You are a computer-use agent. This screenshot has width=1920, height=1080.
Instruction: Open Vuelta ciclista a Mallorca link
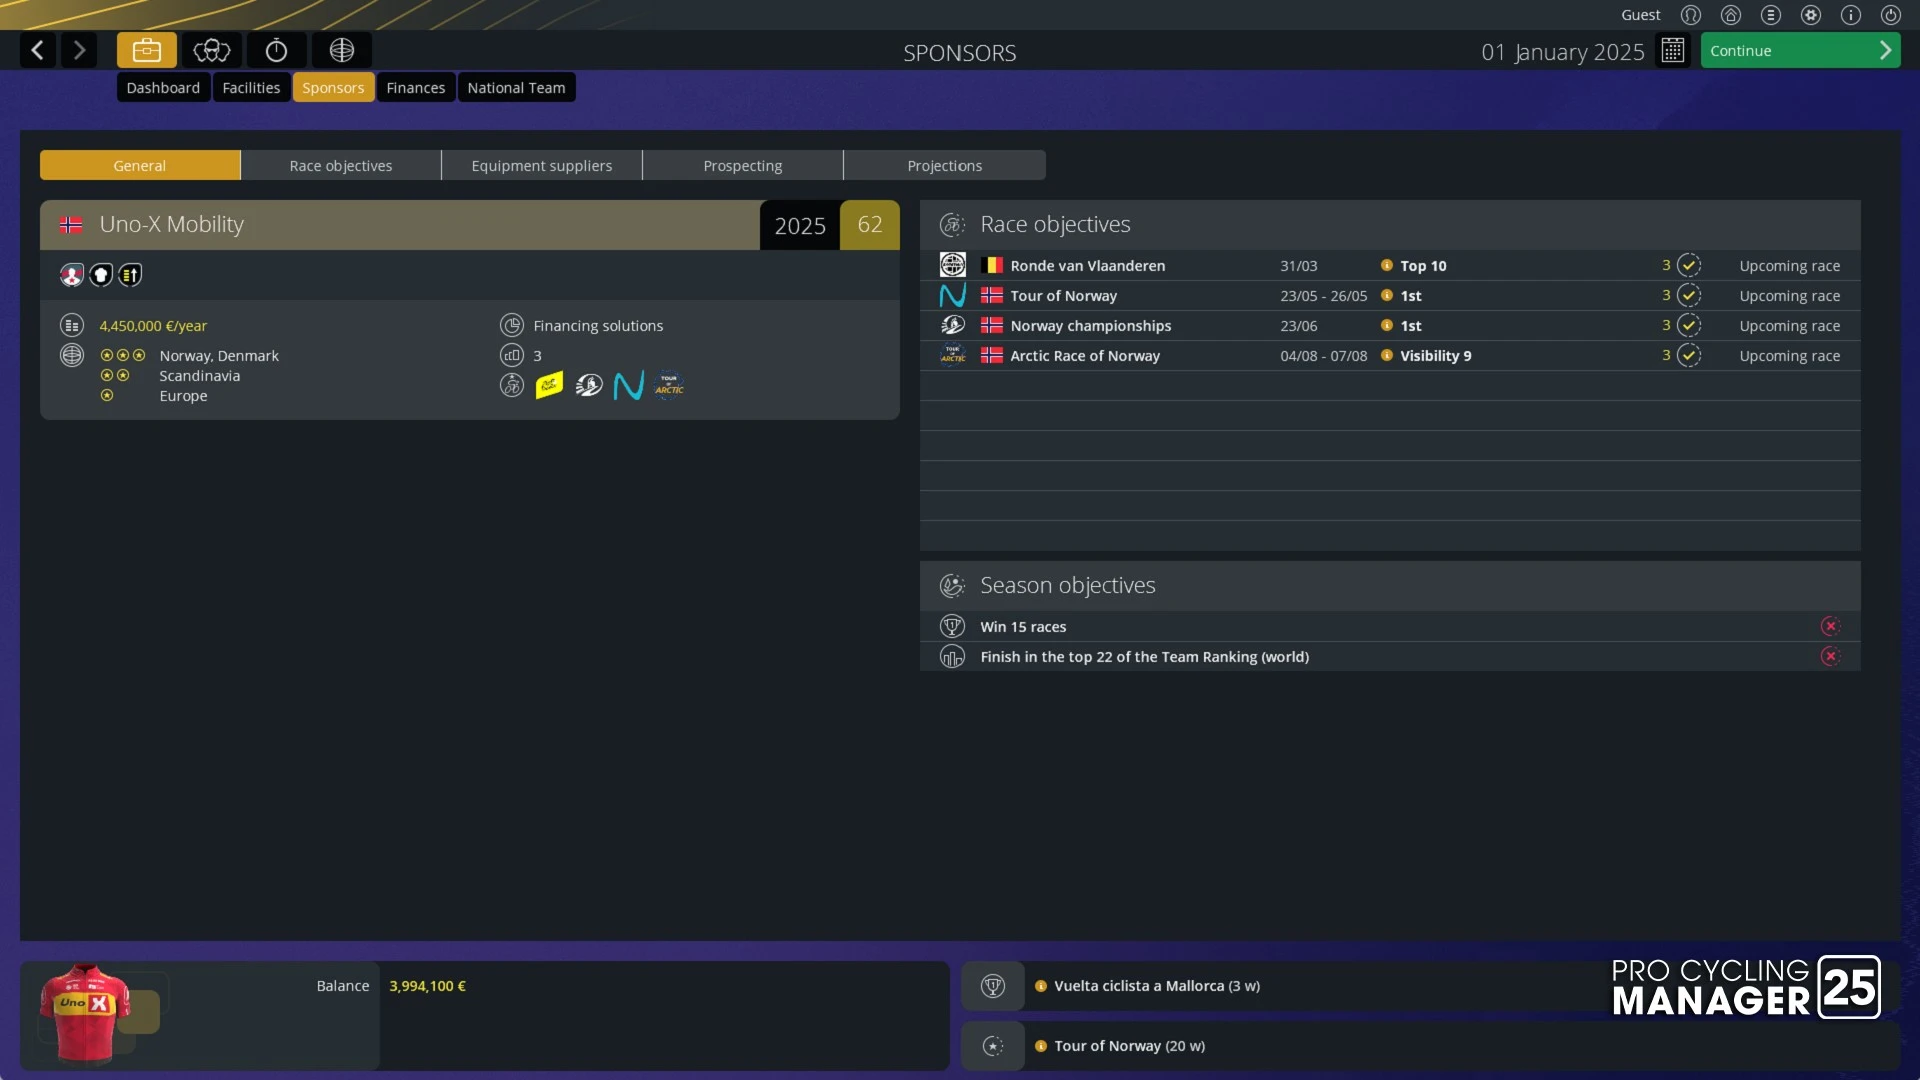point(1157,985)
